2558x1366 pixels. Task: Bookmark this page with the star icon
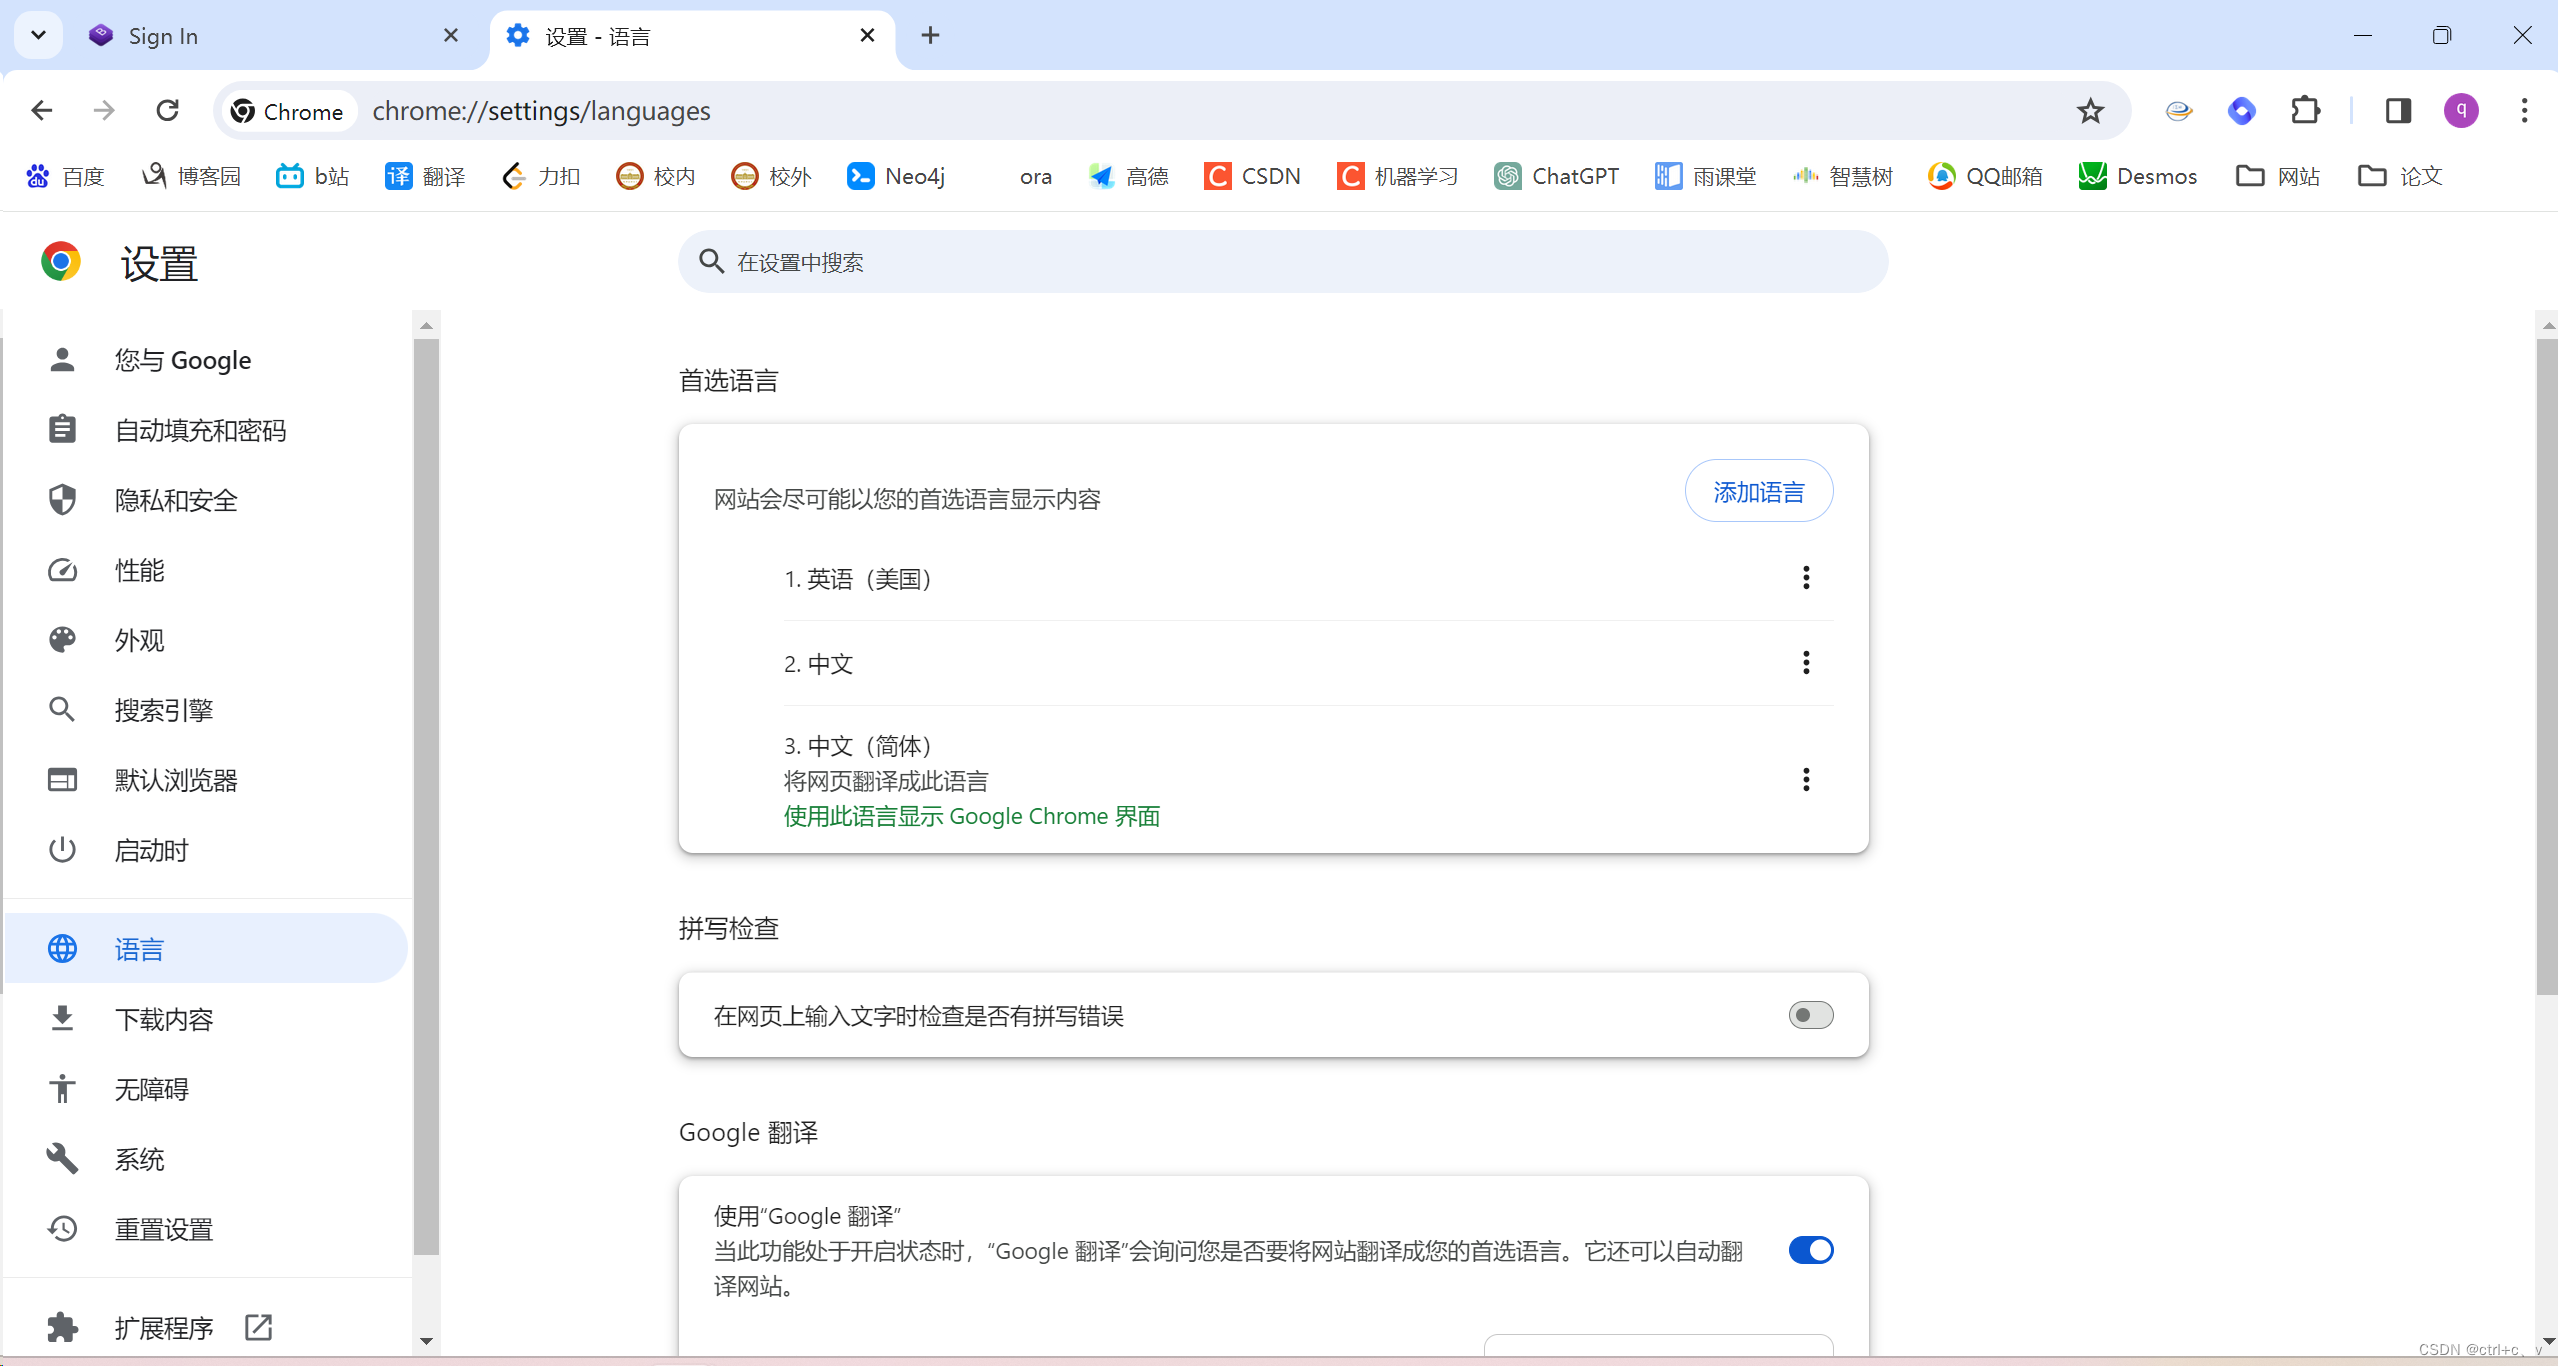point(2090,111)
